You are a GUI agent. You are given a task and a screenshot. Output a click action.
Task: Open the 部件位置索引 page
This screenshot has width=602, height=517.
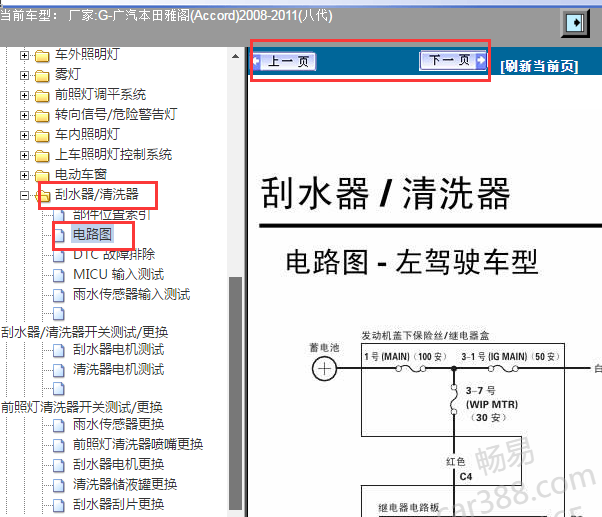(112, 215)
